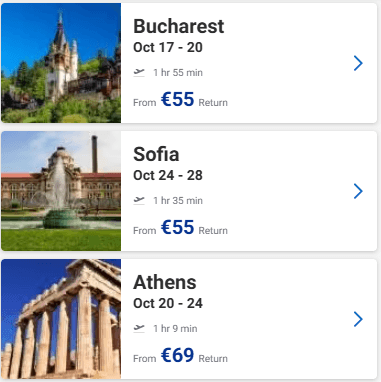The height and width of the screenshot is (382, 381).
Task: Click the 1 hr 9 min flight duration
Action: point(175,329)
